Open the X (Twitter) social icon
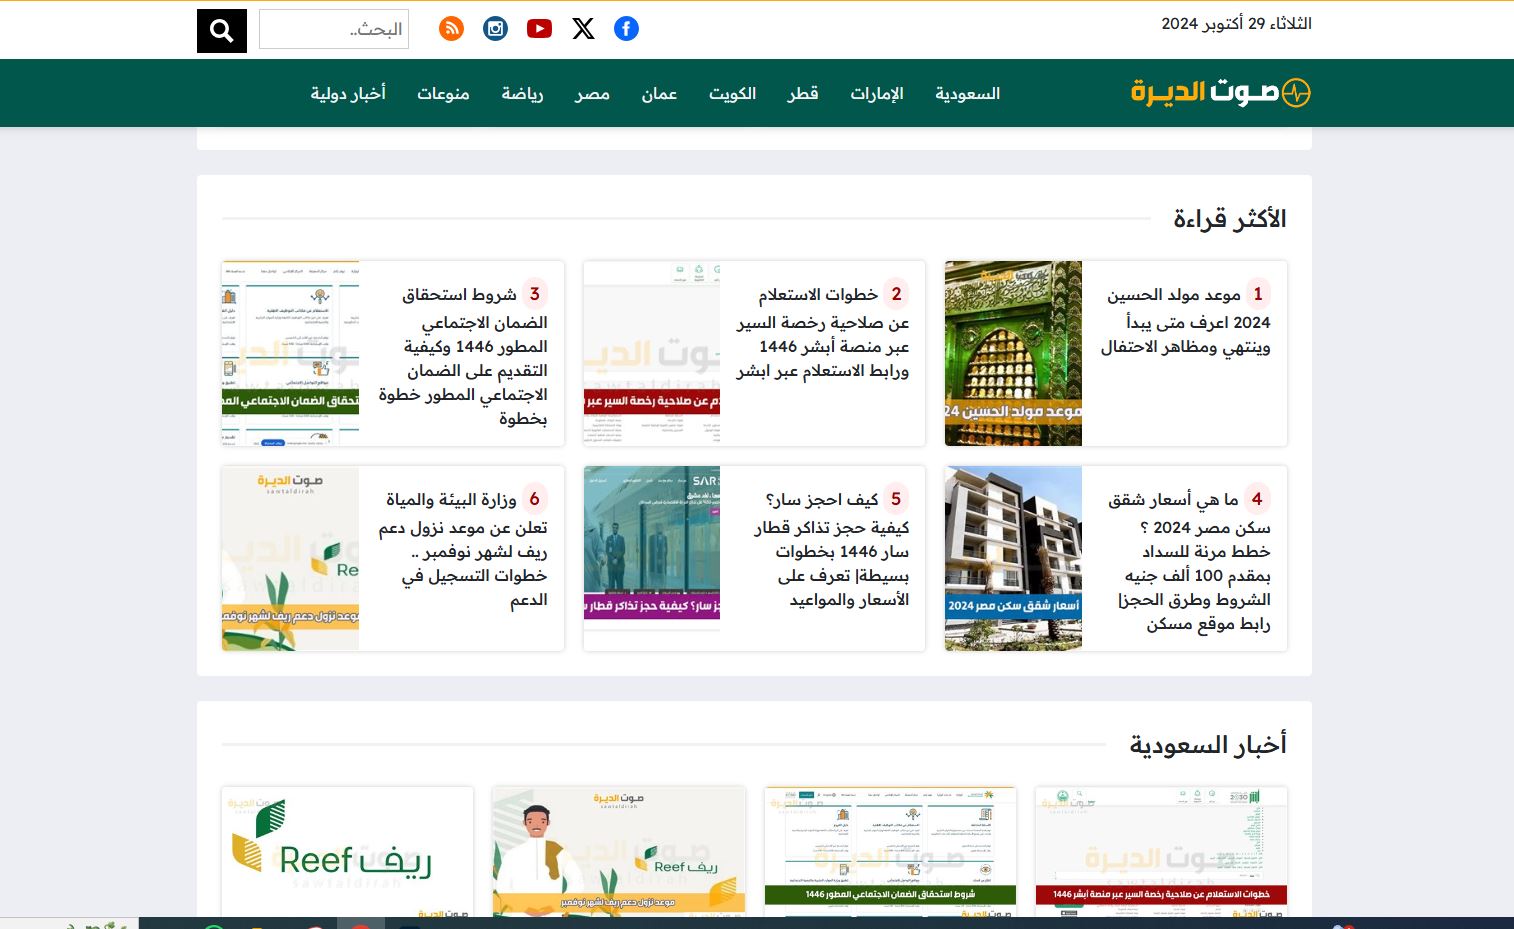This screenshot has width=1514, height=929. point(583,29)
